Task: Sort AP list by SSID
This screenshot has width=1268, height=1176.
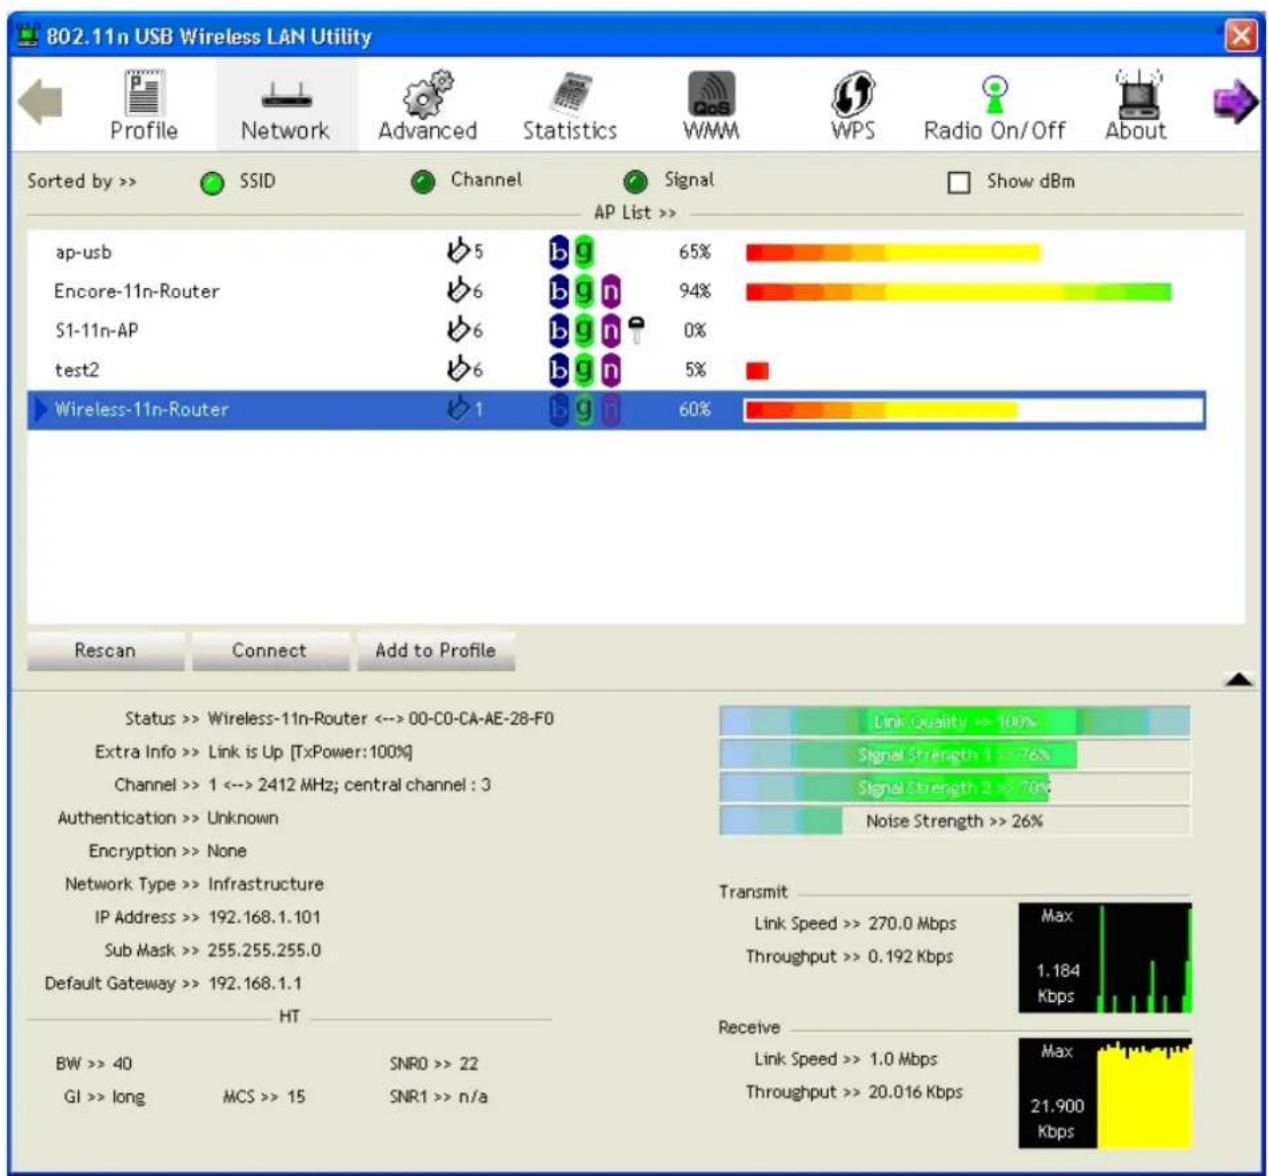Action: tap(212, 183)
